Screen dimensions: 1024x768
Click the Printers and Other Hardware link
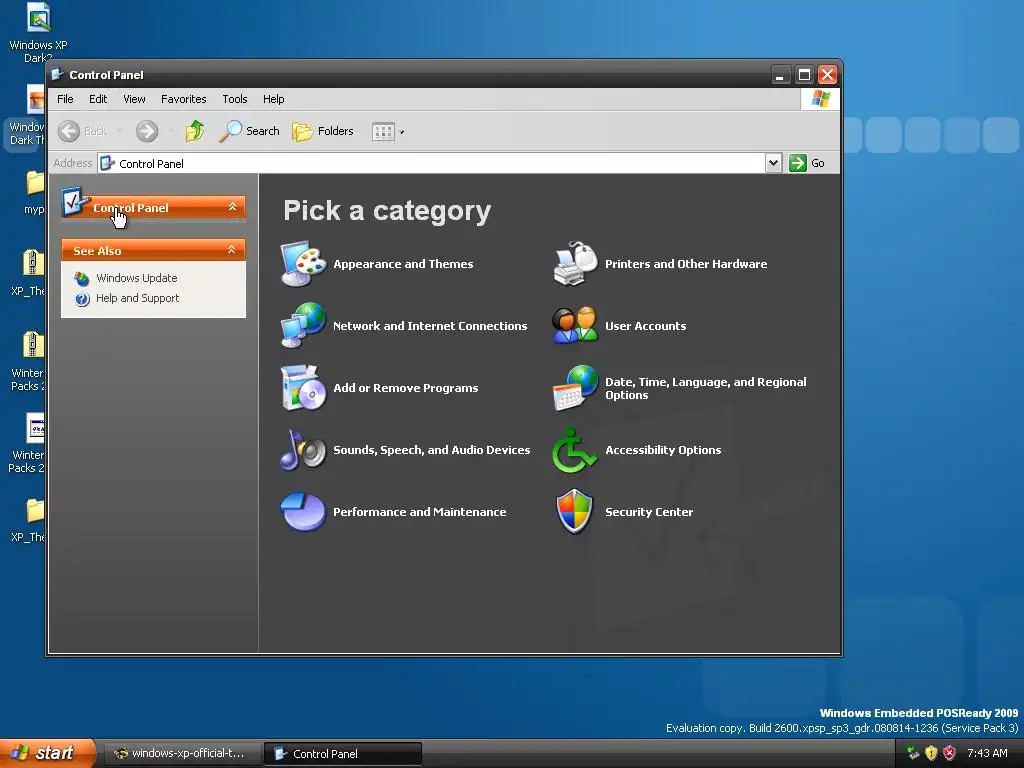pyautogui.click(x=686, y=264)
